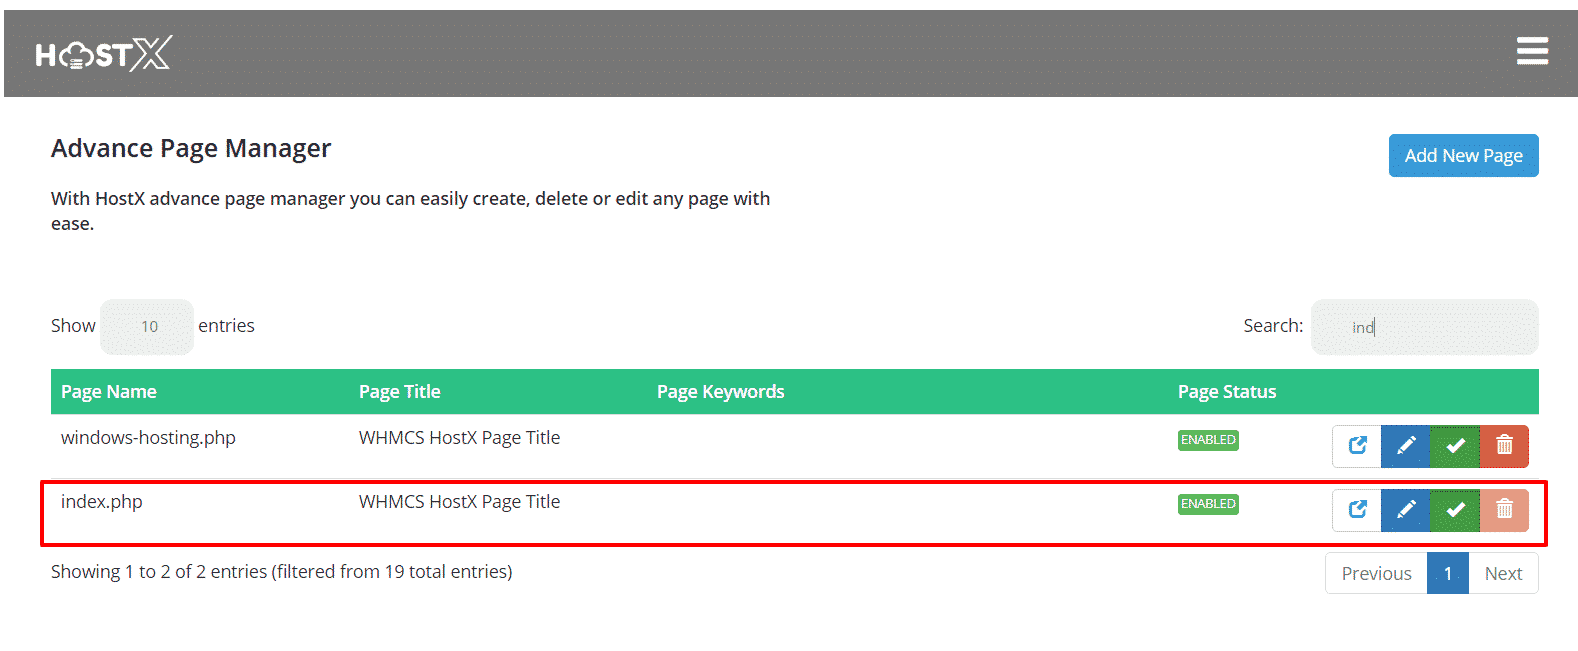
Task: Go to the Next page
Action: click(1502, 574)
